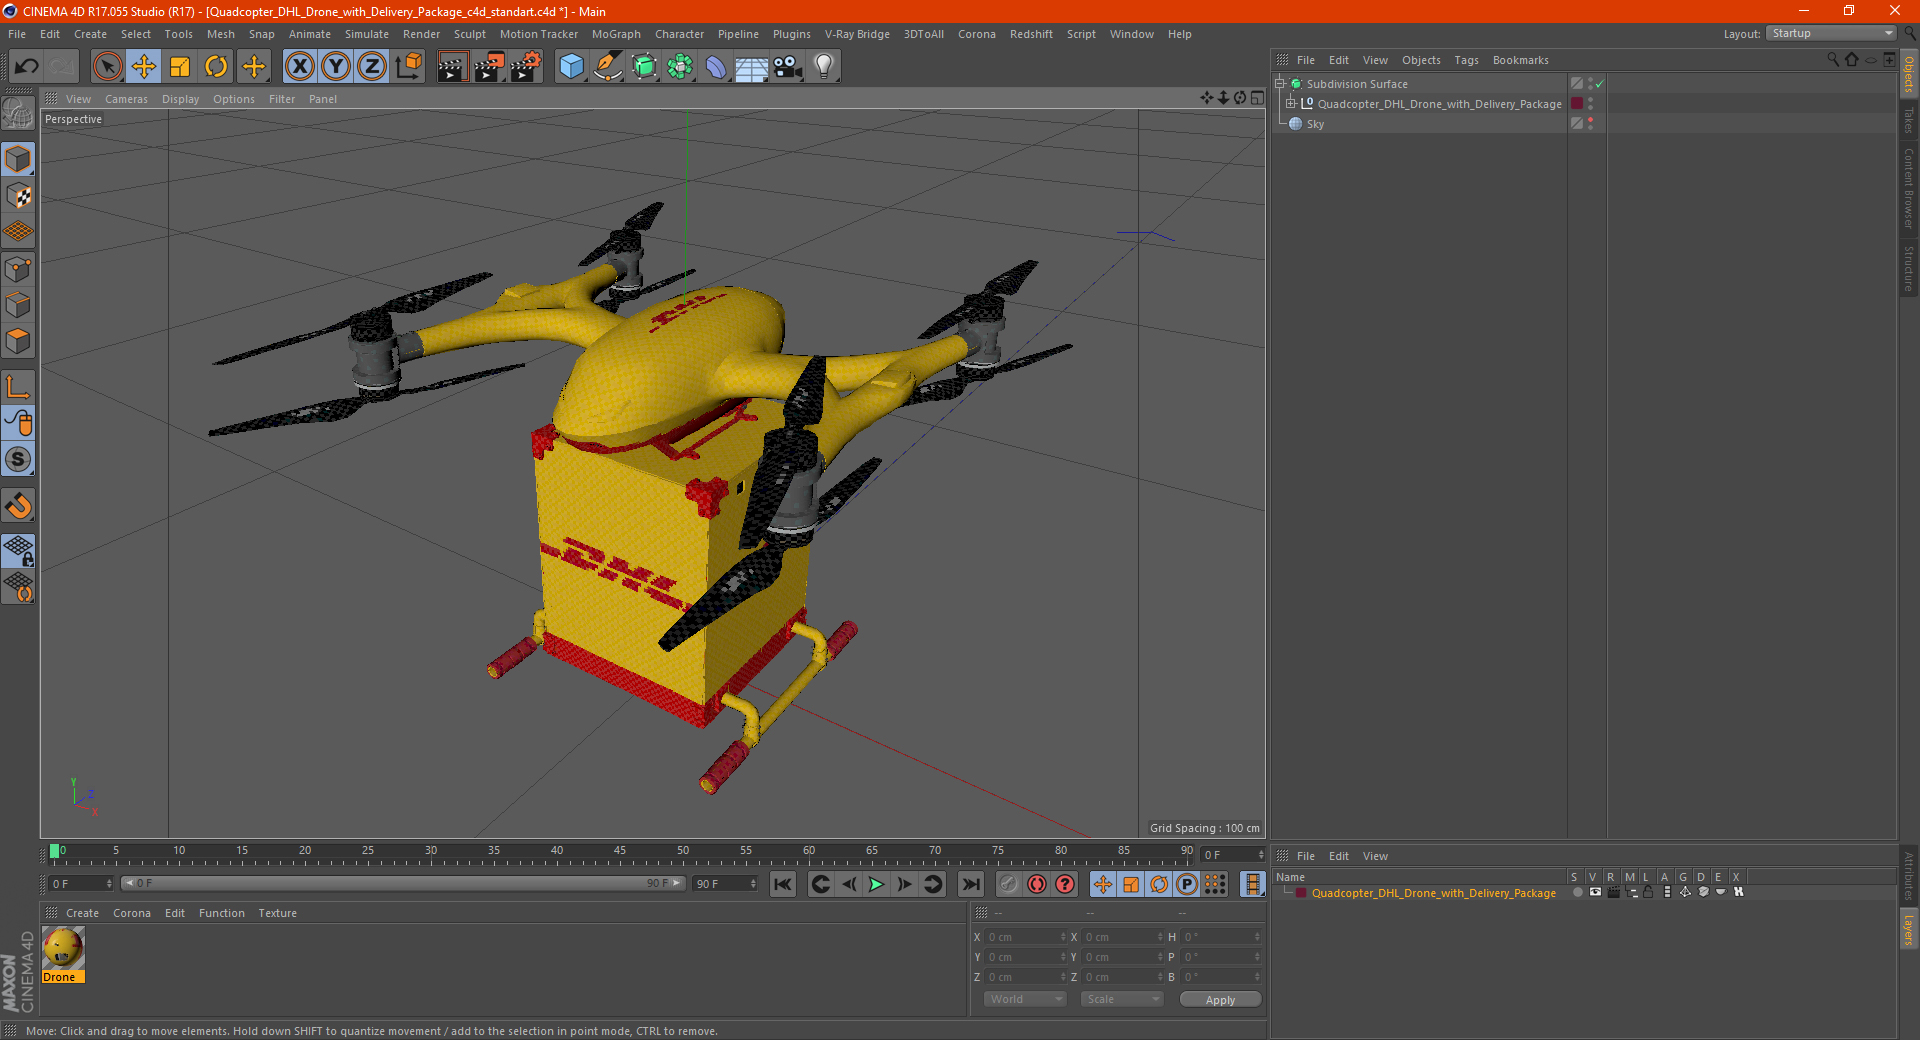
Task: Click the Apply coordinates button
Action: pyautogui.click(x=1220, y=999)
